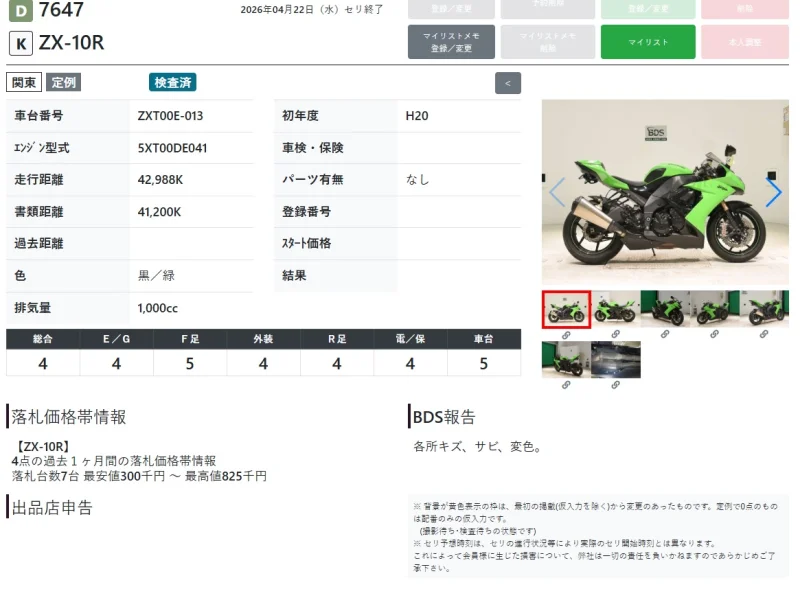The width and height of the screenshot is (800, 600).
Task: Select the rear exhaust view thumbnail
Action: point(764,309)
